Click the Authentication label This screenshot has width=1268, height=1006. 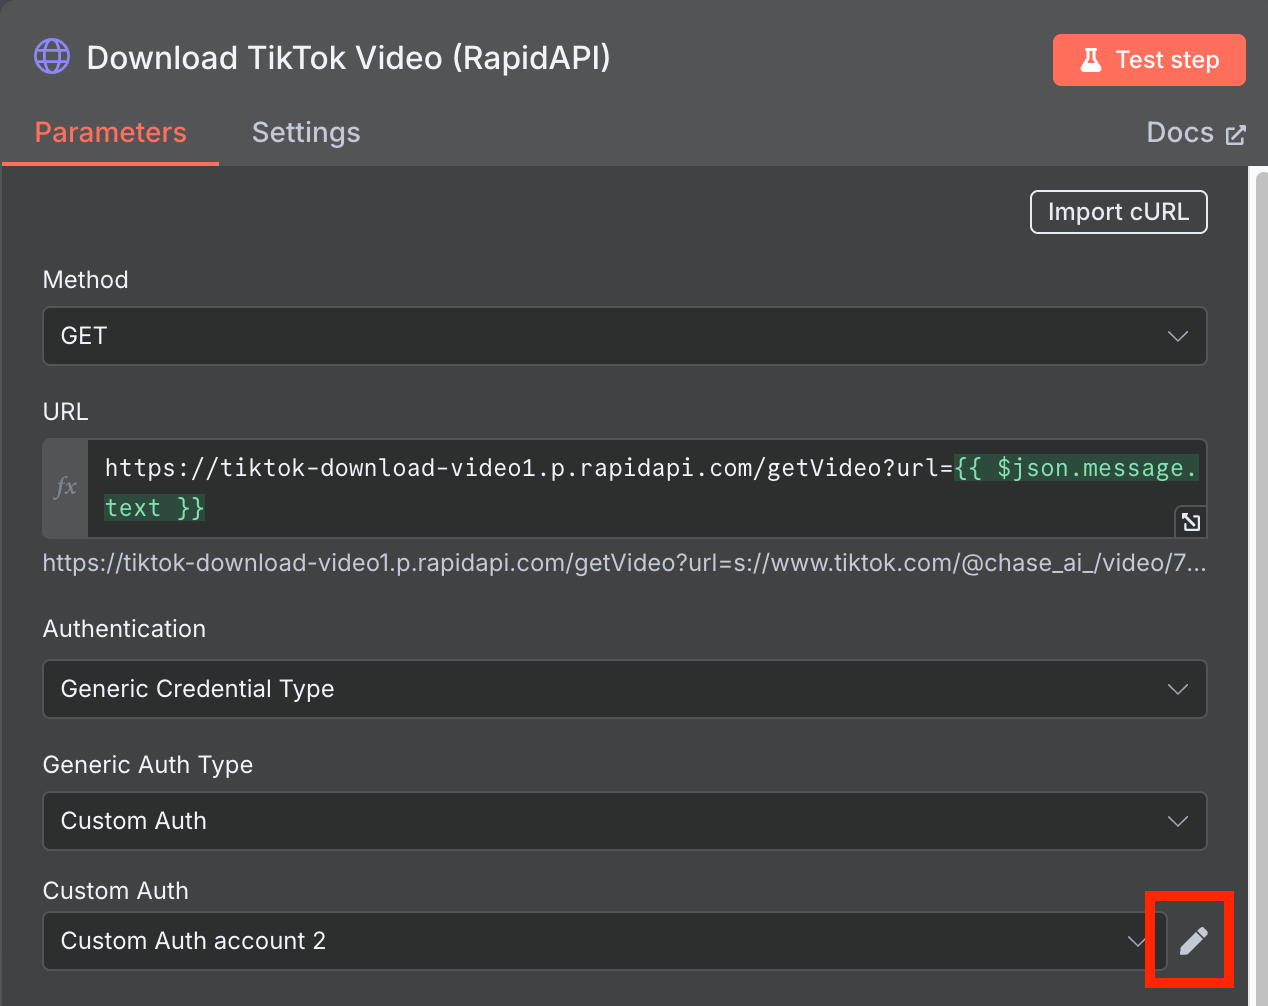[x=124, y=629]
